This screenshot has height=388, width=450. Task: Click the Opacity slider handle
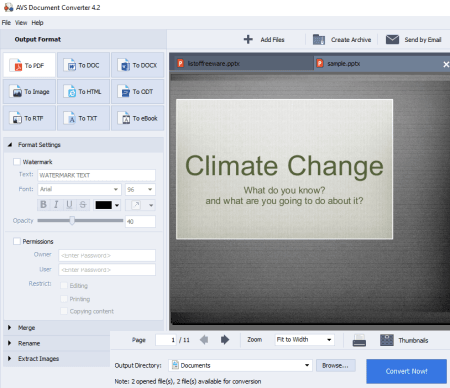(72, 220)
